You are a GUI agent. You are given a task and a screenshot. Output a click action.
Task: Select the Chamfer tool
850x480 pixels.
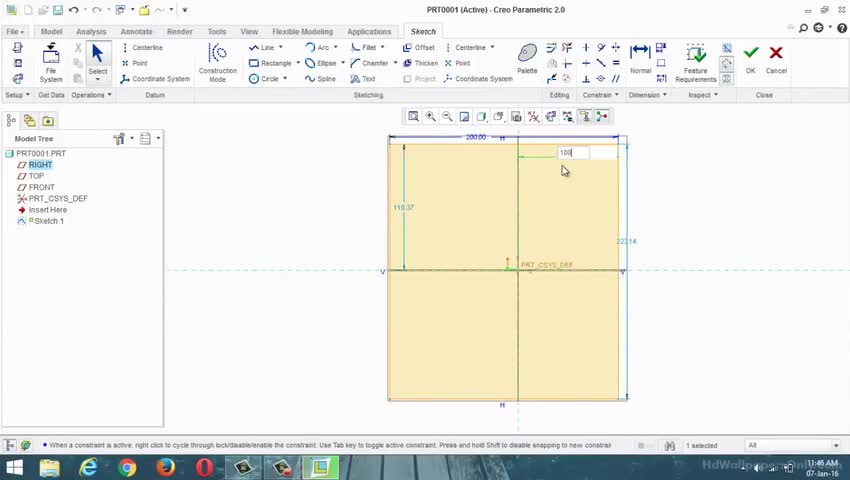click(x=369, y=63)
